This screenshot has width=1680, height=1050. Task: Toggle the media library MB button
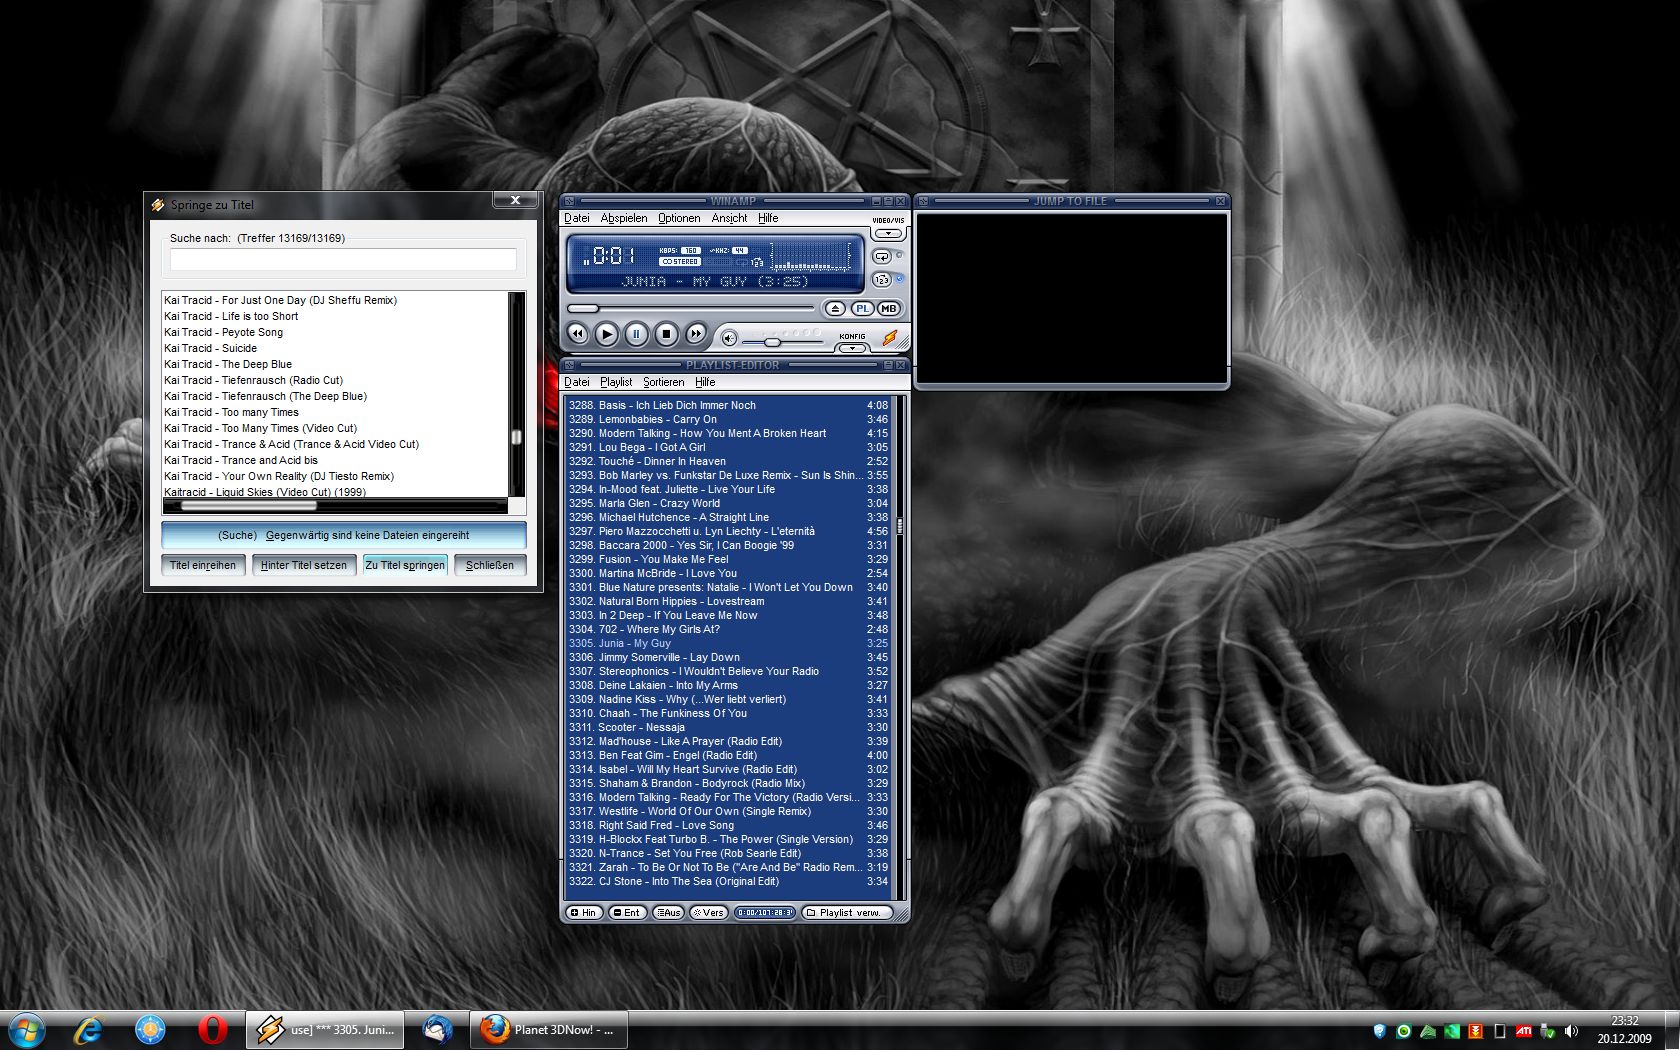(888, 308)
